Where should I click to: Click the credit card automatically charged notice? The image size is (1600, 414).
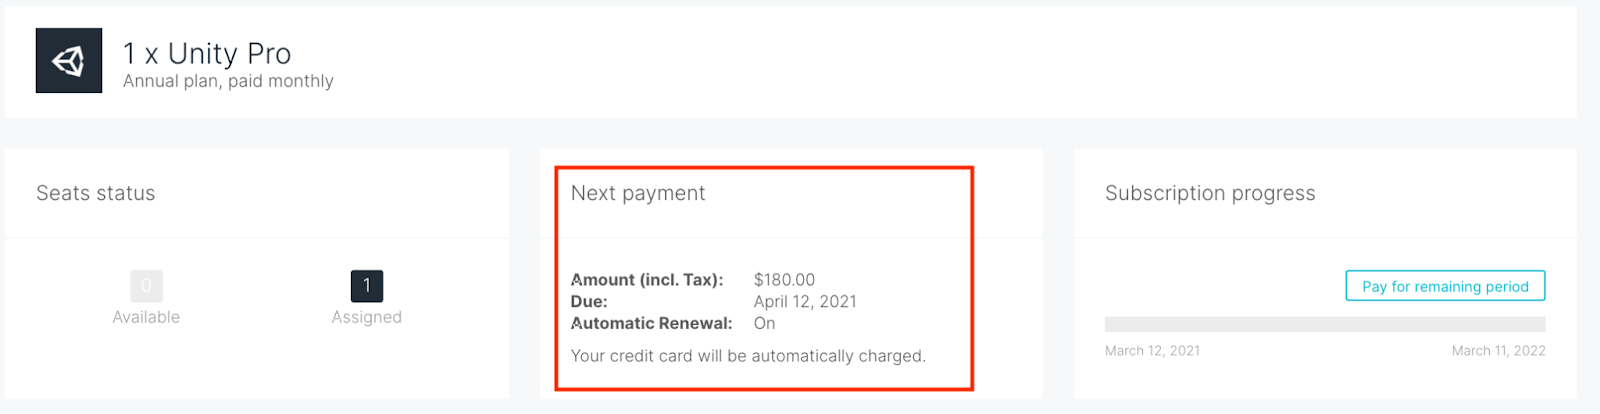coord(748,356)
